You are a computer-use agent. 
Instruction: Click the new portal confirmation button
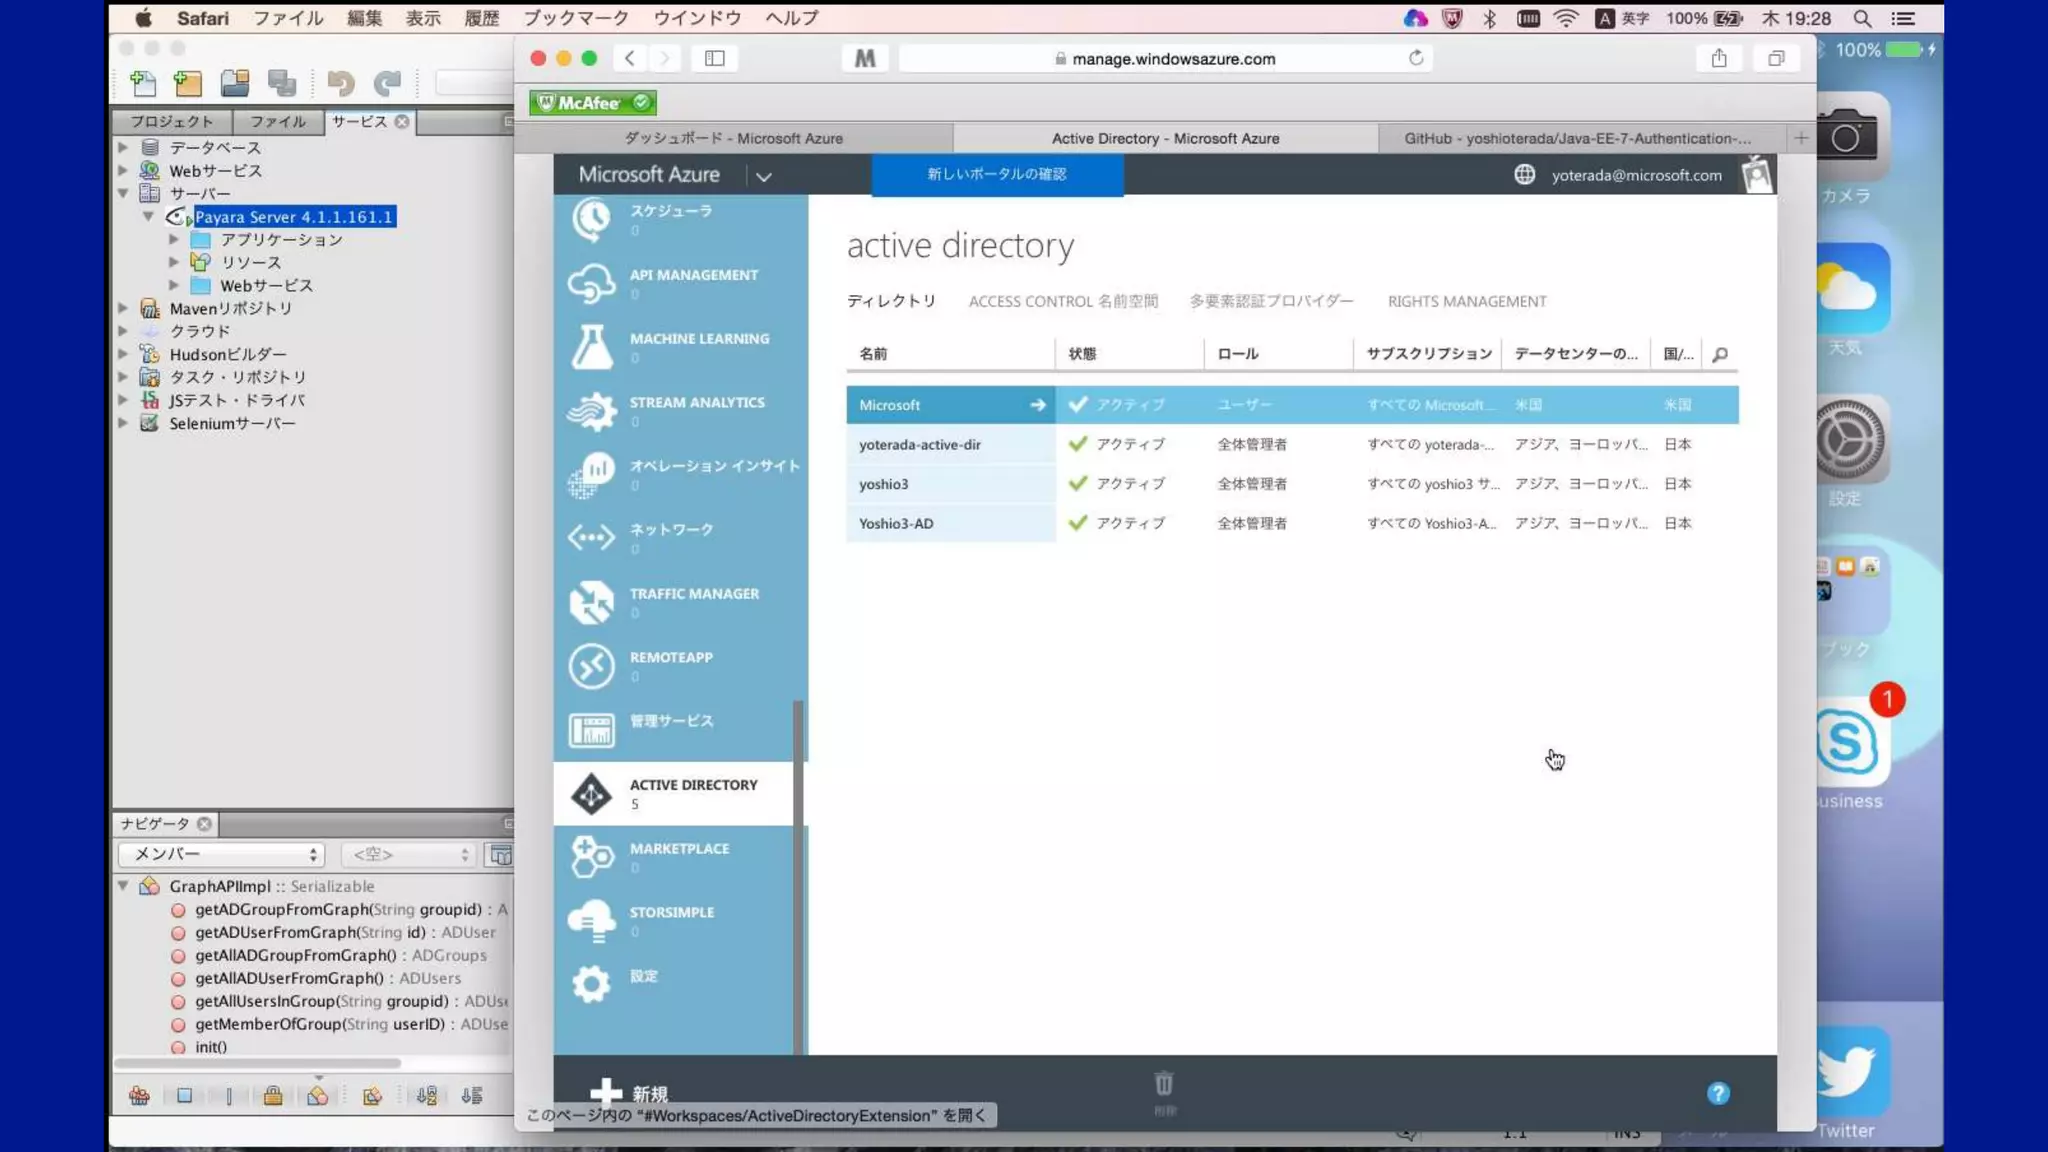(997, 174)
